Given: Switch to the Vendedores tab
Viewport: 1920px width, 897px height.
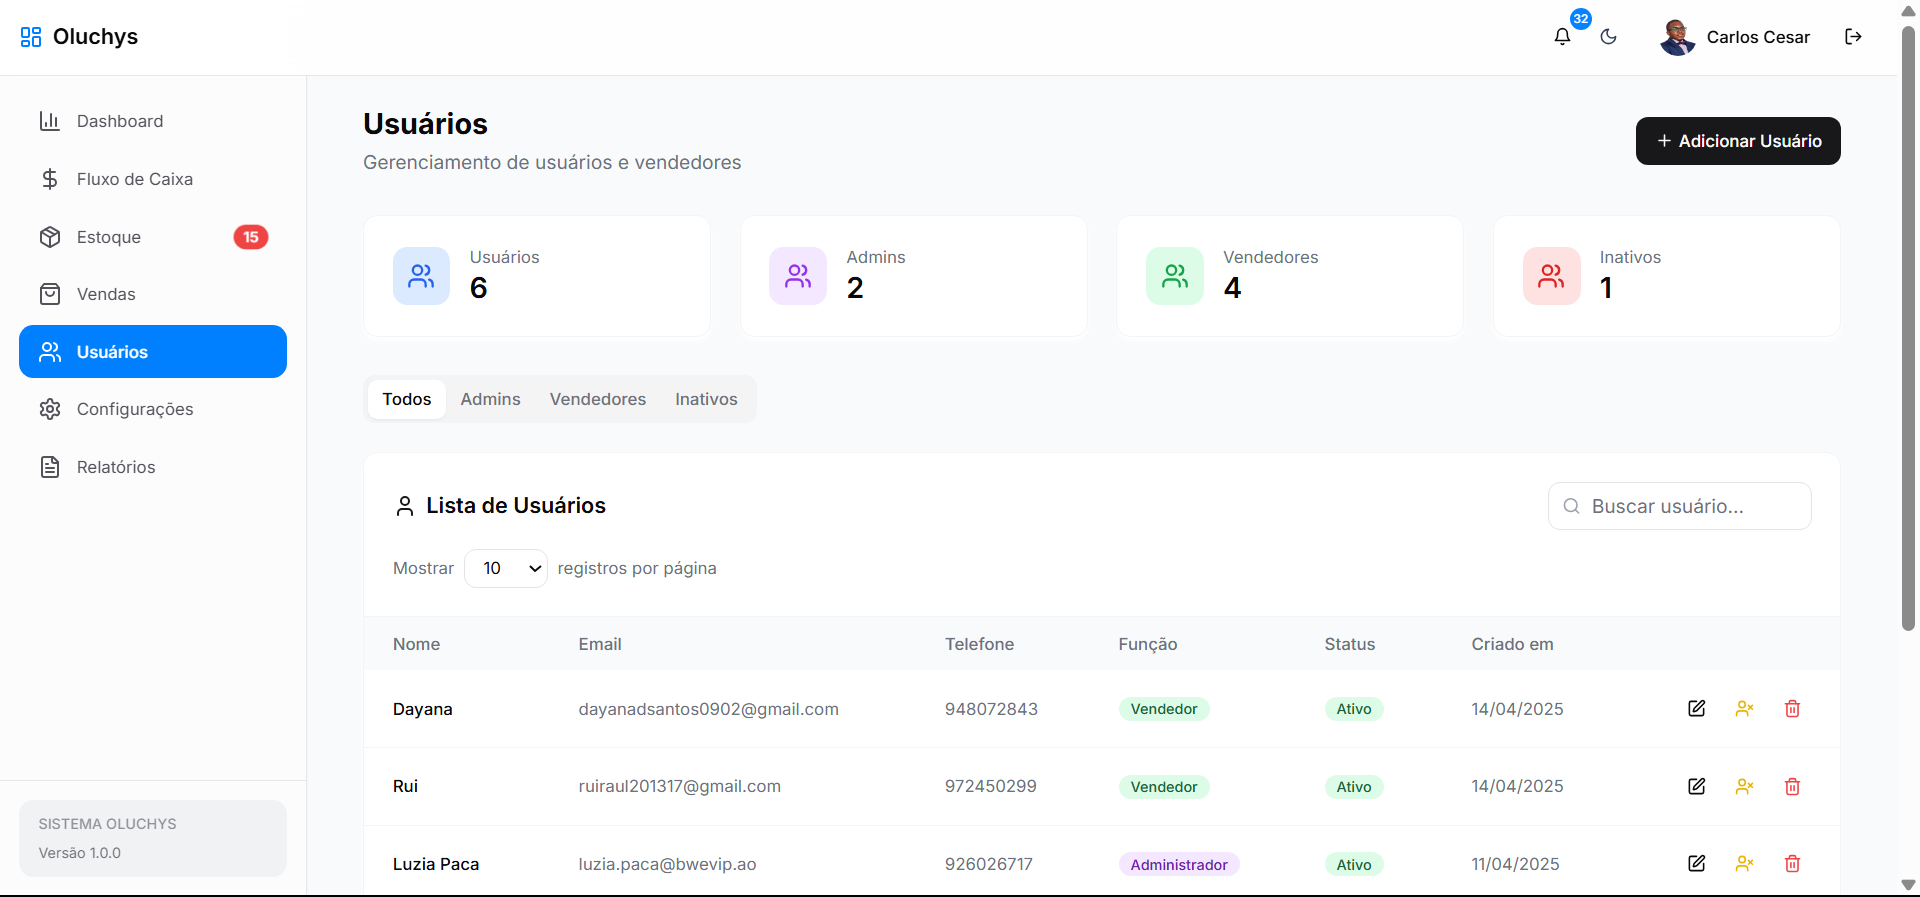Looking at the screenshot, I should pyautogui.click(x=597, y=399).
